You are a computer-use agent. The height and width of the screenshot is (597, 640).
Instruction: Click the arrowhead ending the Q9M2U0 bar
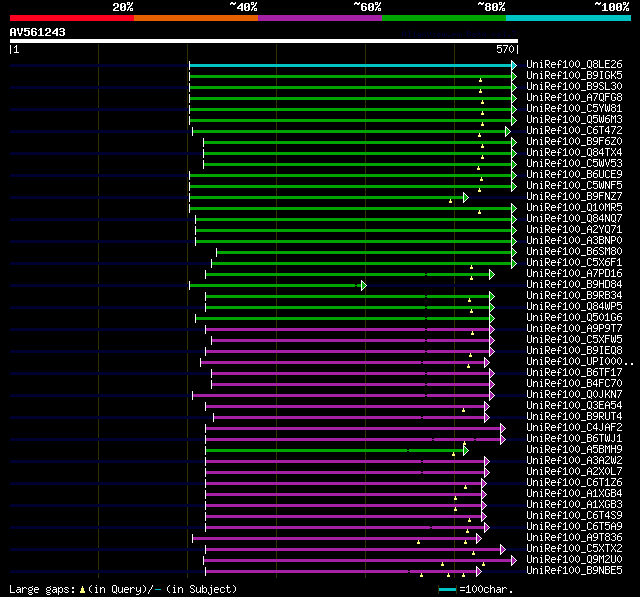[514, 561]
